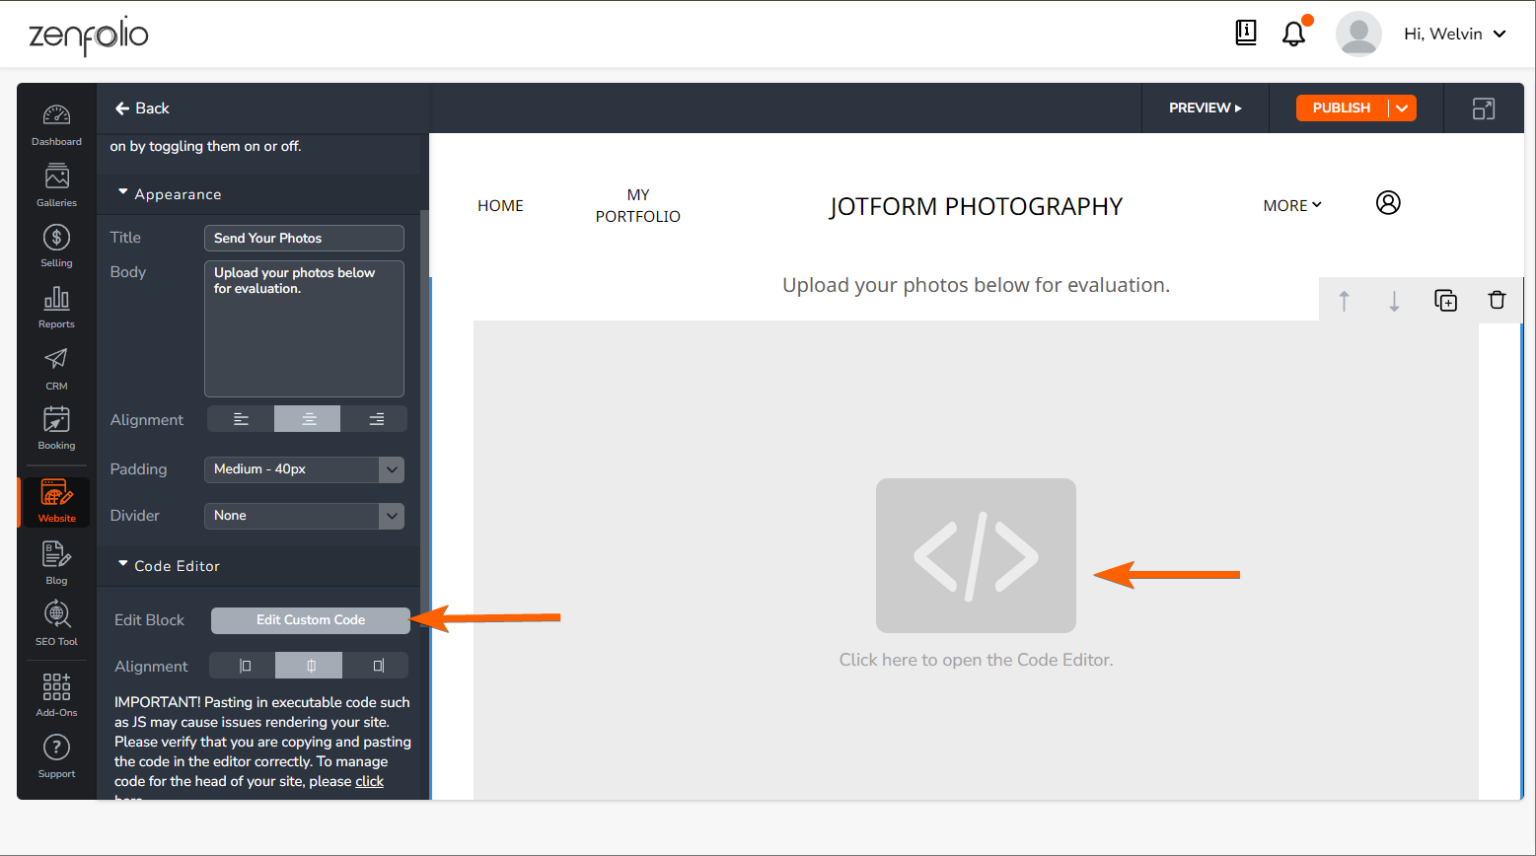This screenshot has width=1536, height=856.
Task: Click the Title field containing Send Your Photos
Action: point(304,238)
